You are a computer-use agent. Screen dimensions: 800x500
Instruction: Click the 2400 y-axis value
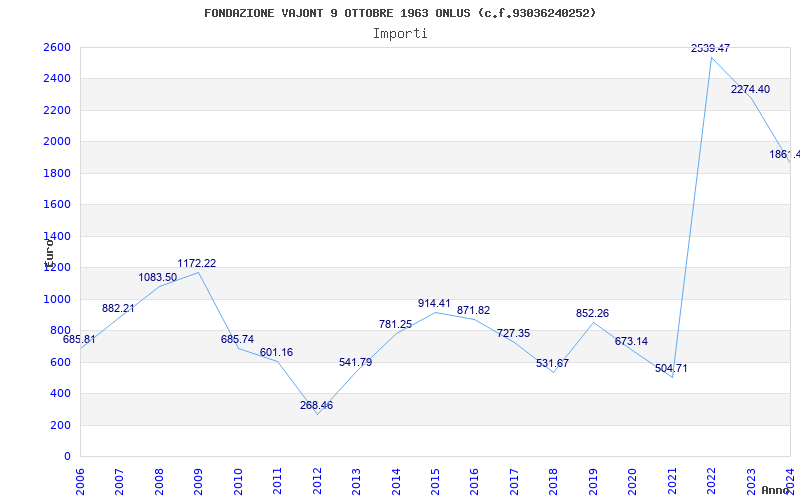(57, 79)
